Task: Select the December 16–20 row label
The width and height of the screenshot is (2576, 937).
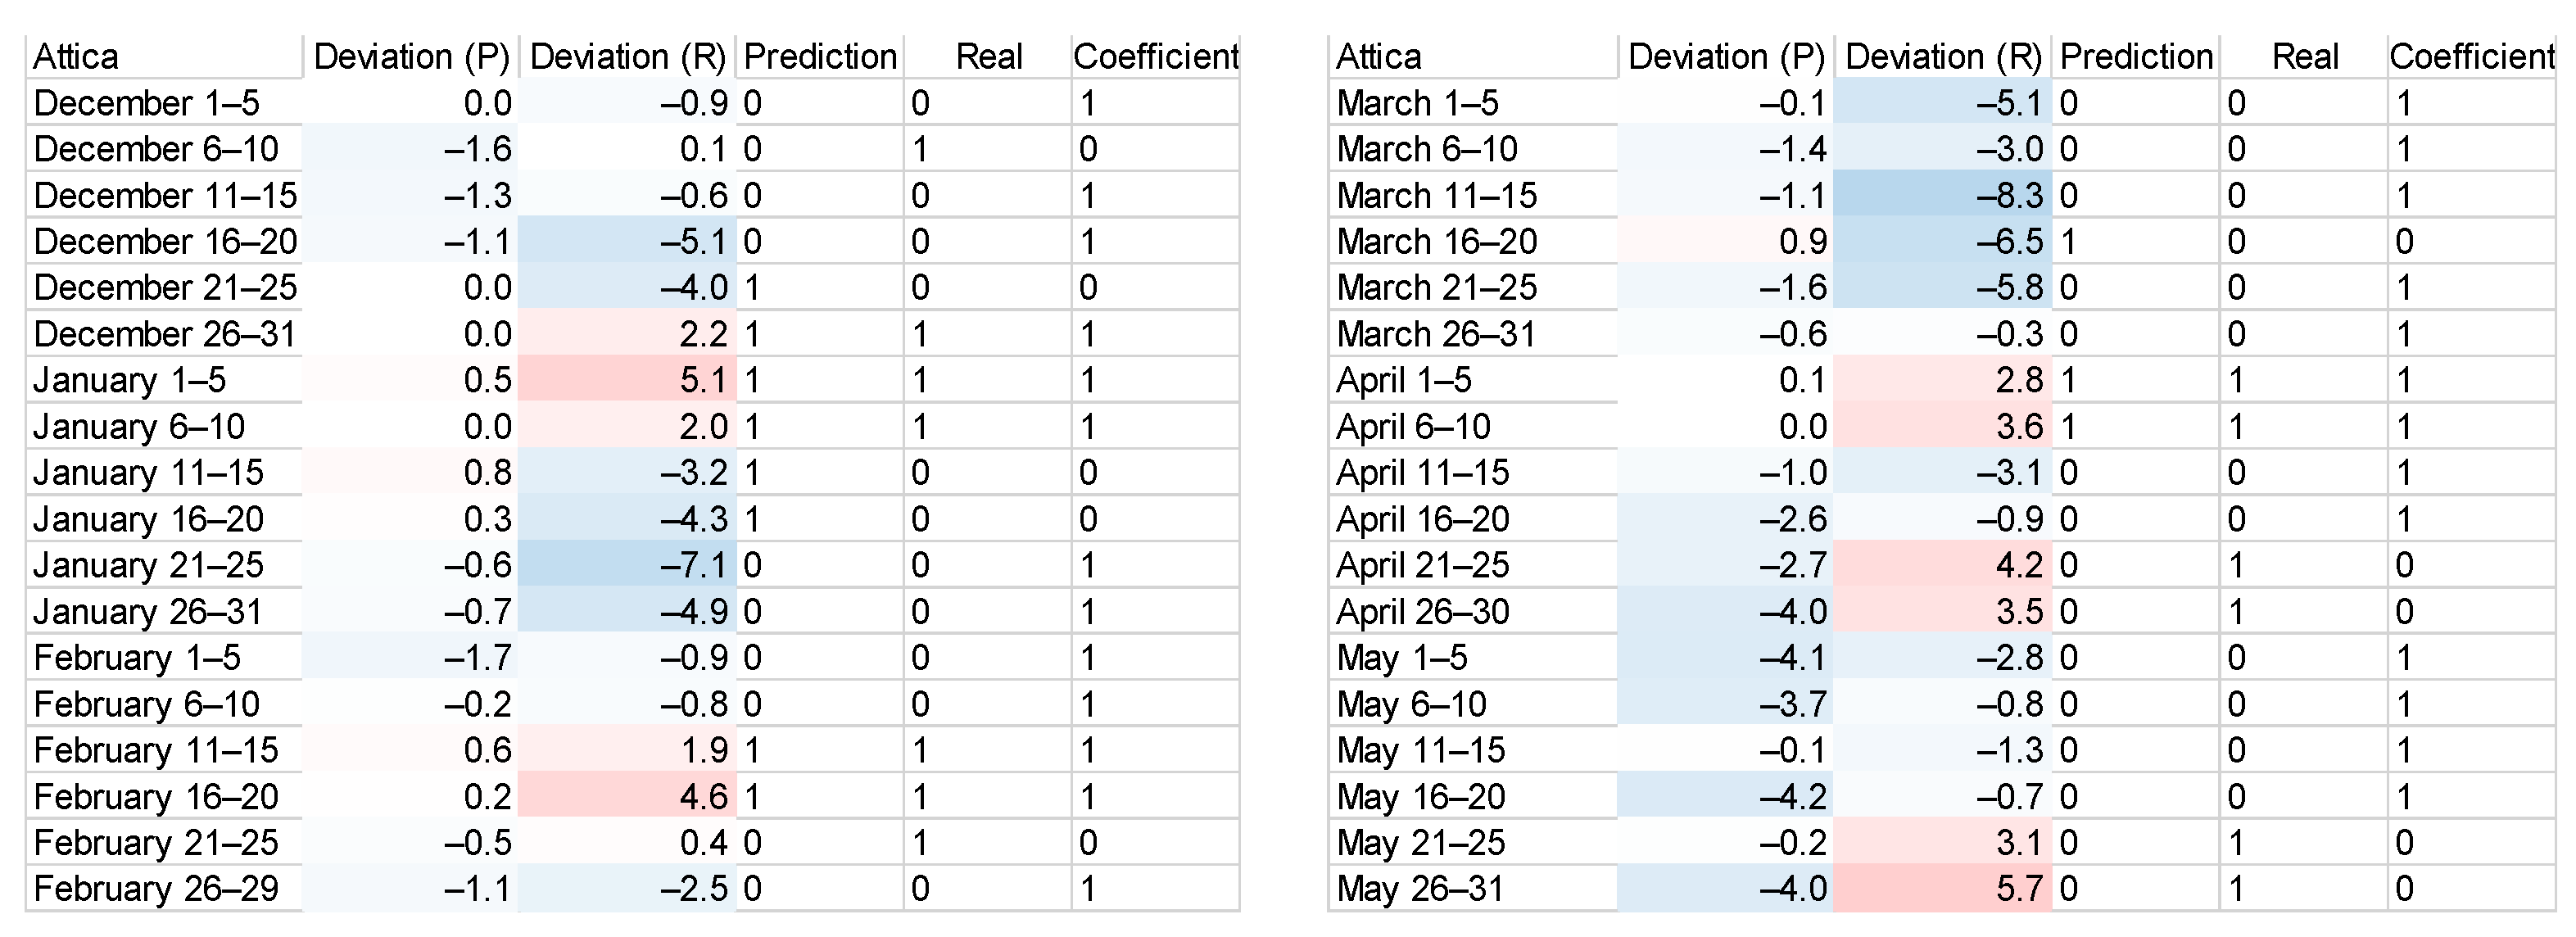Action: pyautogui.click(x=165, y=241)
